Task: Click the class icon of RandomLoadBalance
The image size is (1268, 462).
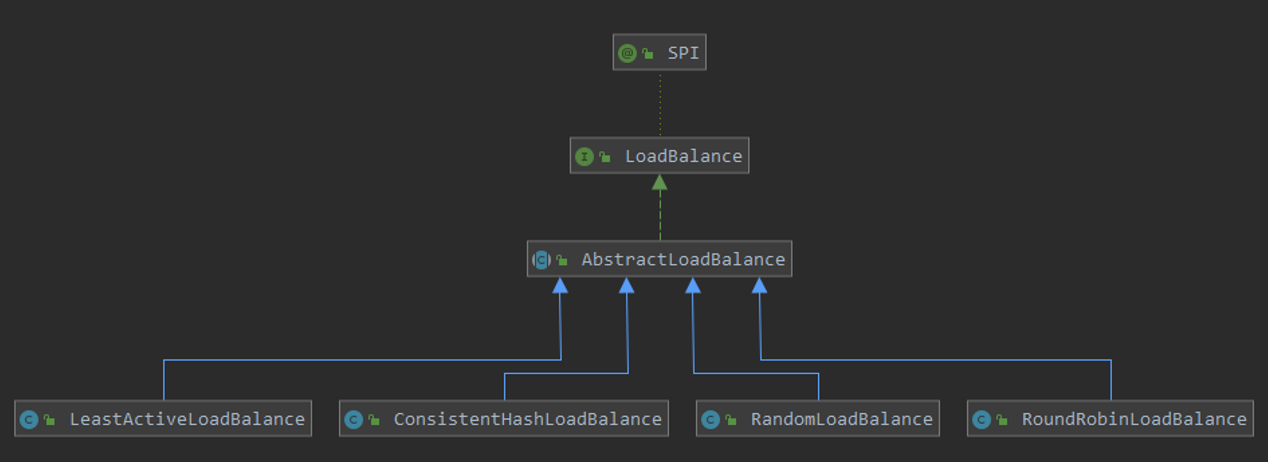Action: 710,419
